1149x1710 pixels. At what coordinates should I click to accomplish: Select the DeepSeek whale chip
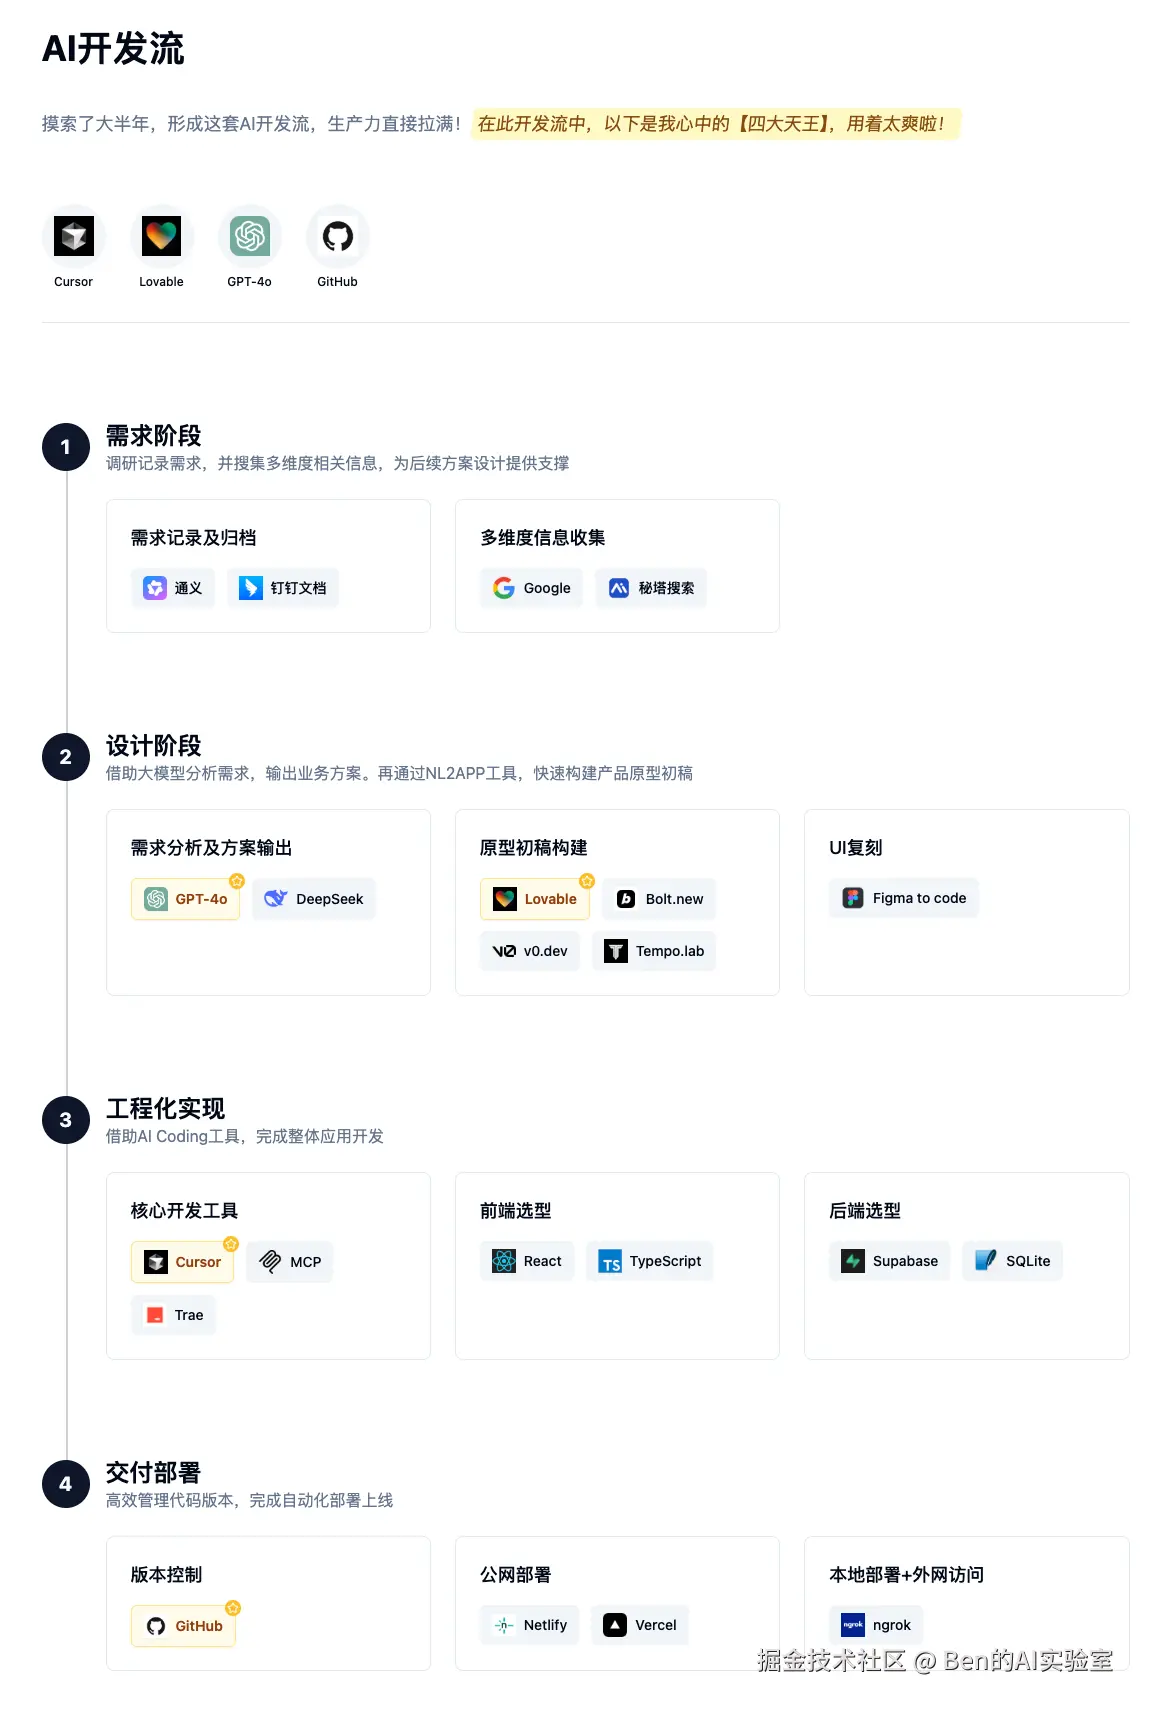click(x=314, y=899)
